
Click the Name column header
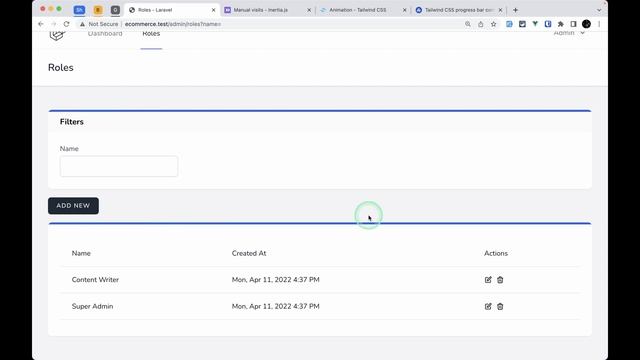pos(81,253)
